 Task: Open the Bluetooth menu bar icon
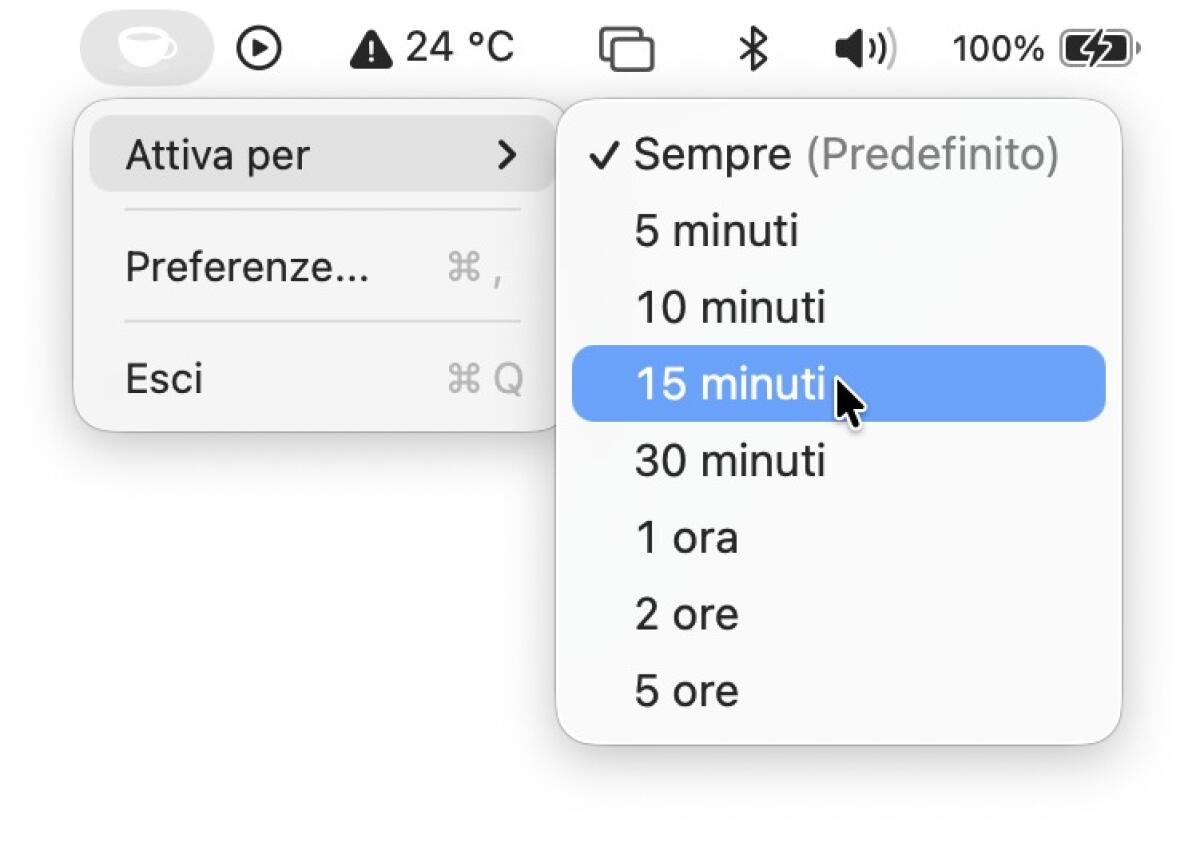(x=752, y=46)
